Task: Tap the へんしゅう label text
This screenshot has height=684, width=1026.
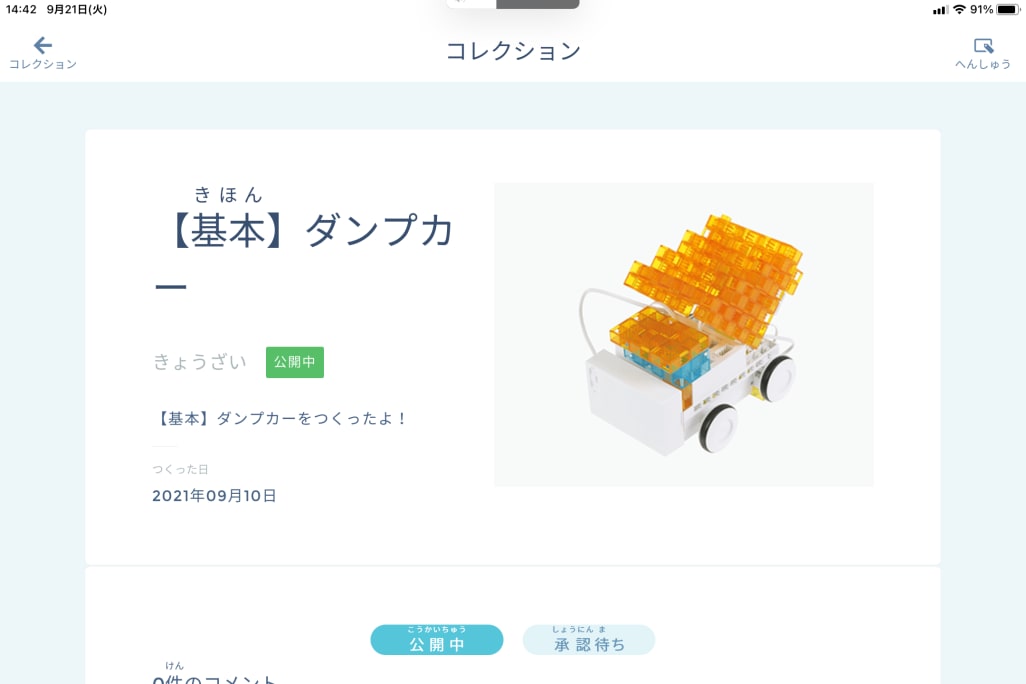Action: click(x=983, y=64)
